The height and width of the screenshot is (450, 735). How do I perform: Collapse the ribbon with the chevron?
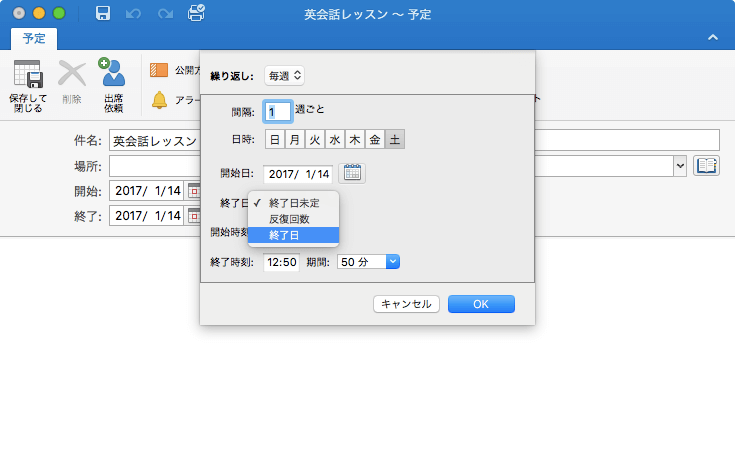click(713, 37)
